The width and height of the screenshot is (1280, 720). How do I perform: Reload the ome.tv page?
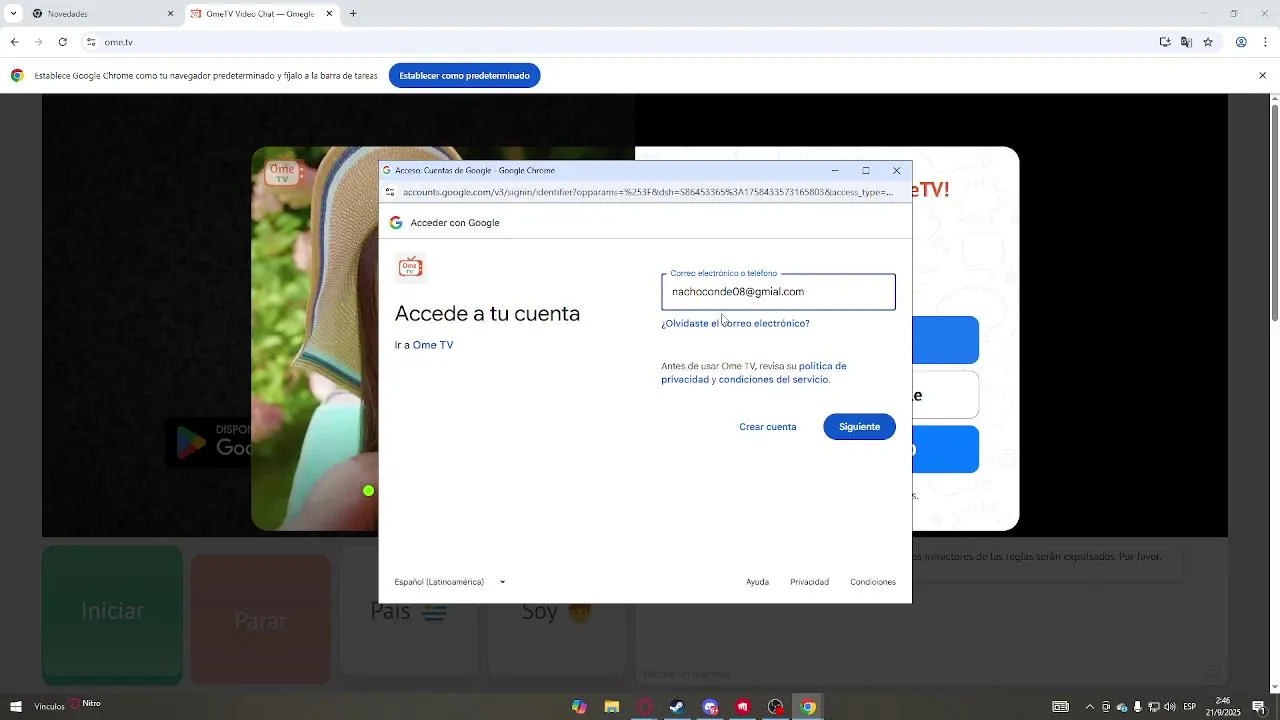click(62, 42)
